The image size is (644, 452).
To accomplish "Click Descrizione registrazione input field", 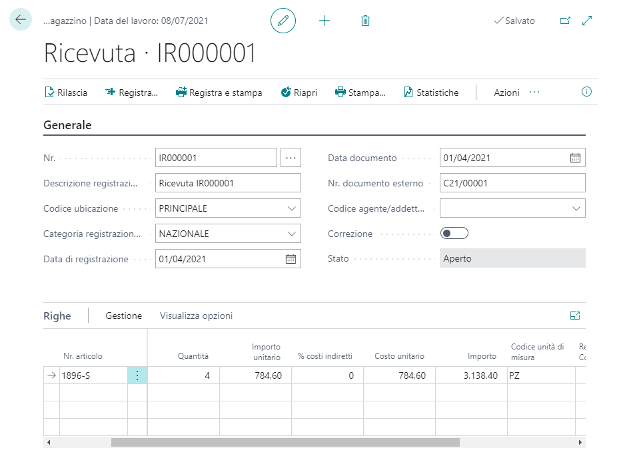I will tap(228, 183).
